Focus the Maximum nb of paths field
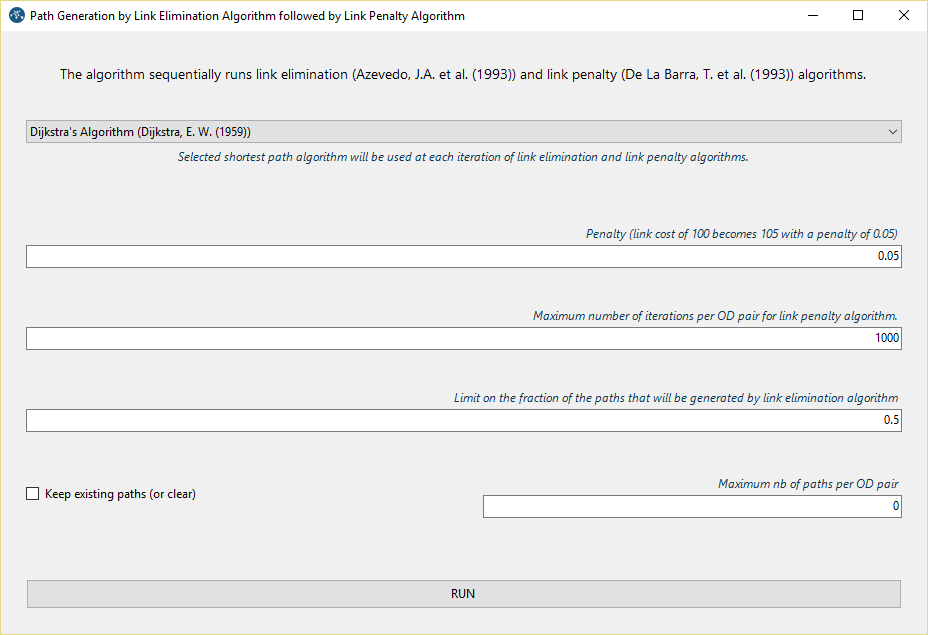Image resolution: width=928 pixels, height=635 pixels. (692, 507)
